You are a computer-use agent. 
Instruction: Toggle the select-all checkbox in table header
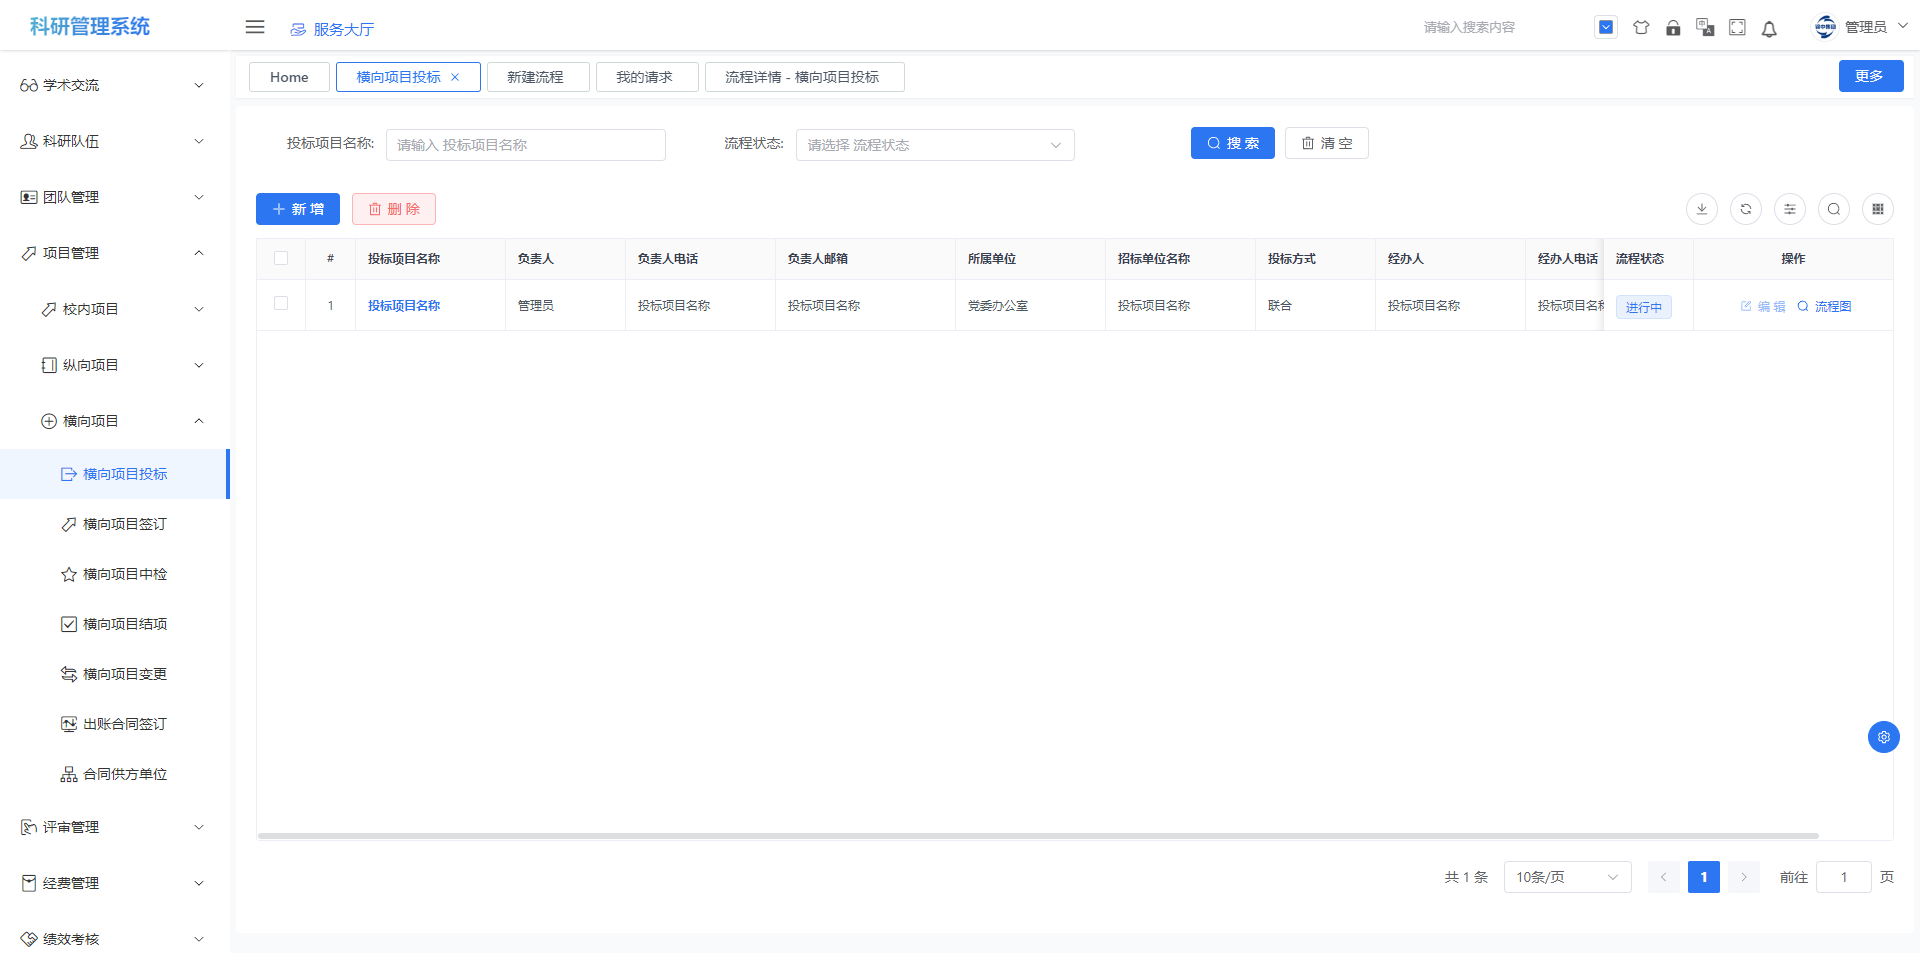[x=281, y=258]
